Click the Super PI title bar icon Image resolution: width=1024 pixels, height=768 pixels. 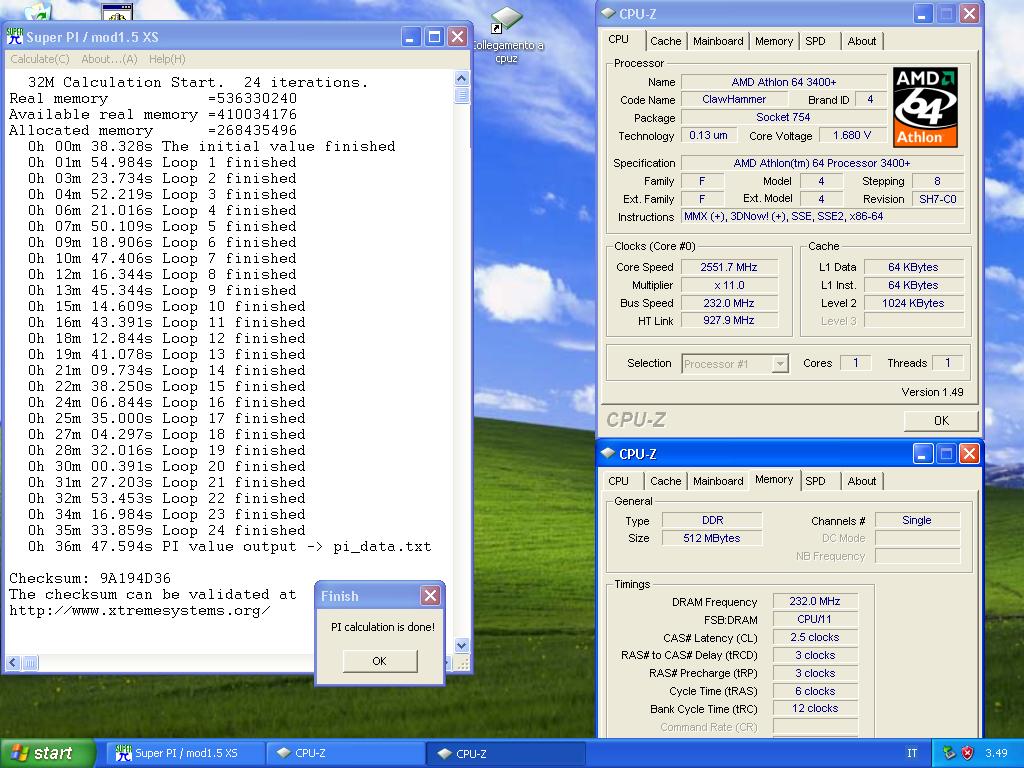[x=14, y=37]
